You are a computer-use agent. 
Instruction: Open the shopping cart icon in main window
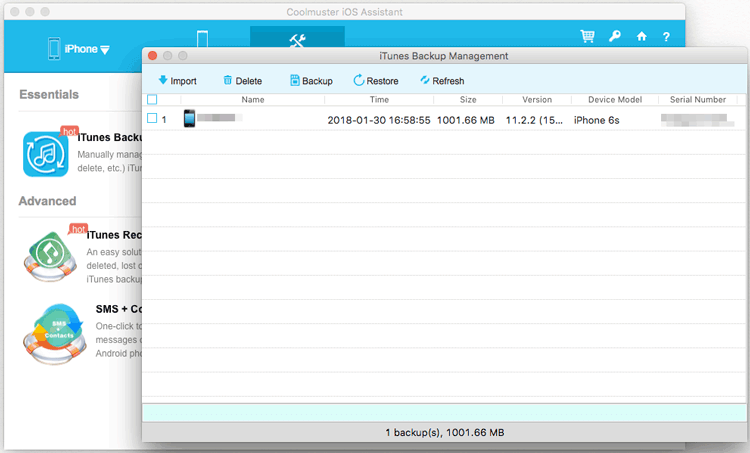pyautogui.click(x=587, y=36)
